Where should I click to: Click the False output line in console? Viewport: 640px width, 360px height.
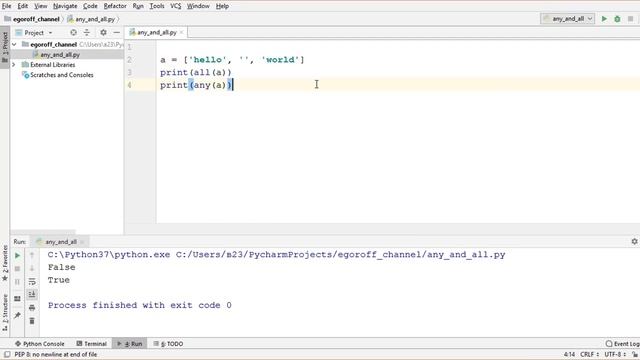[x=61, y=267]
